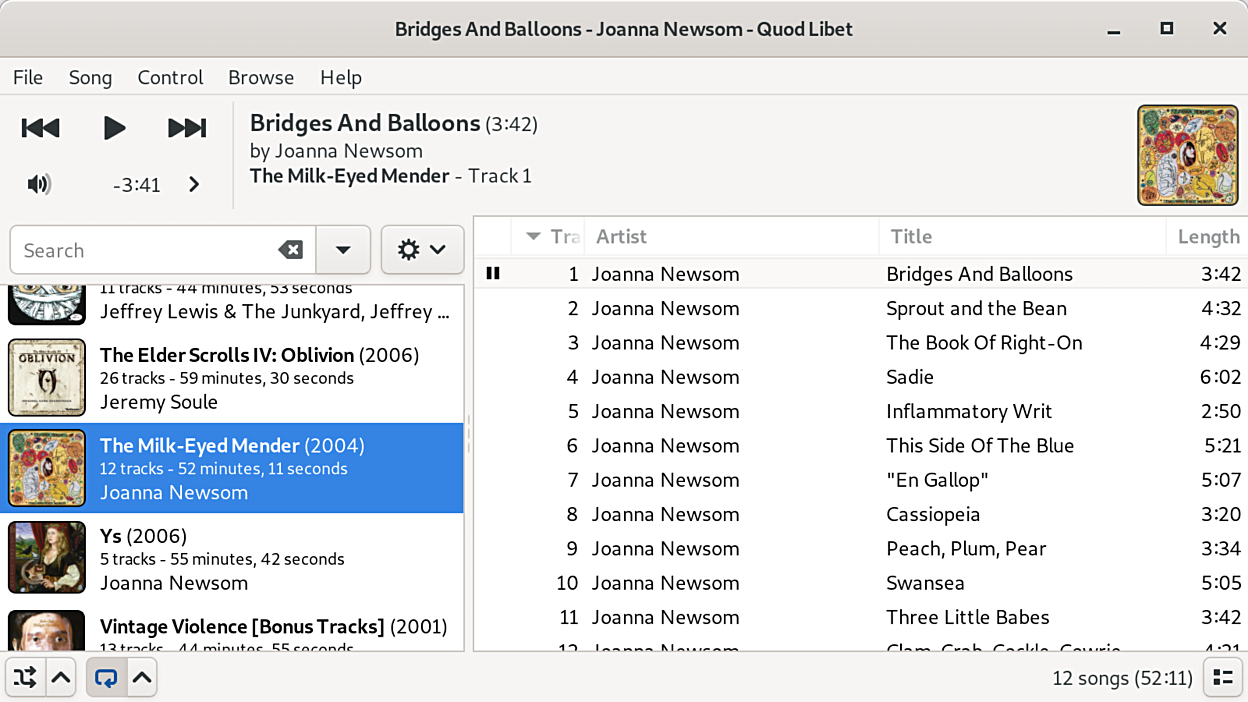Open the shuffle mode options arrow
Viewport: 1248px width, 702px height.
(x=61, y=678)
